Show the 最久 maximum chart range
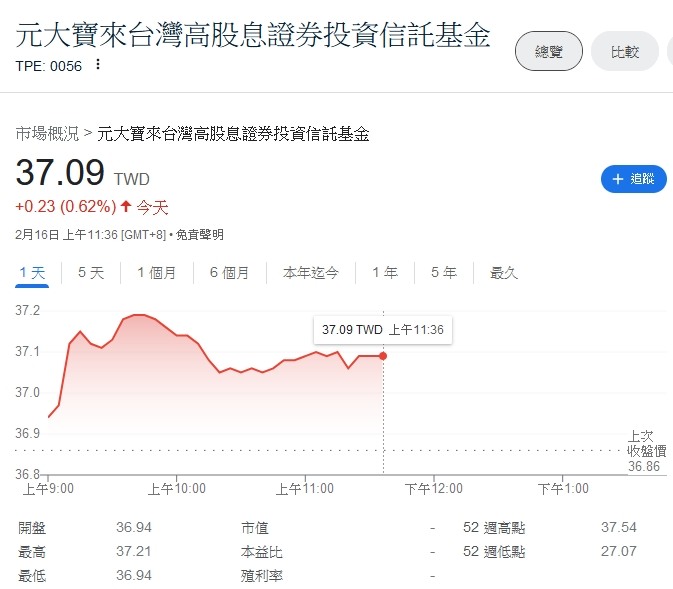Viewport: 673px width, 589px height. click(x=504, y=273)
